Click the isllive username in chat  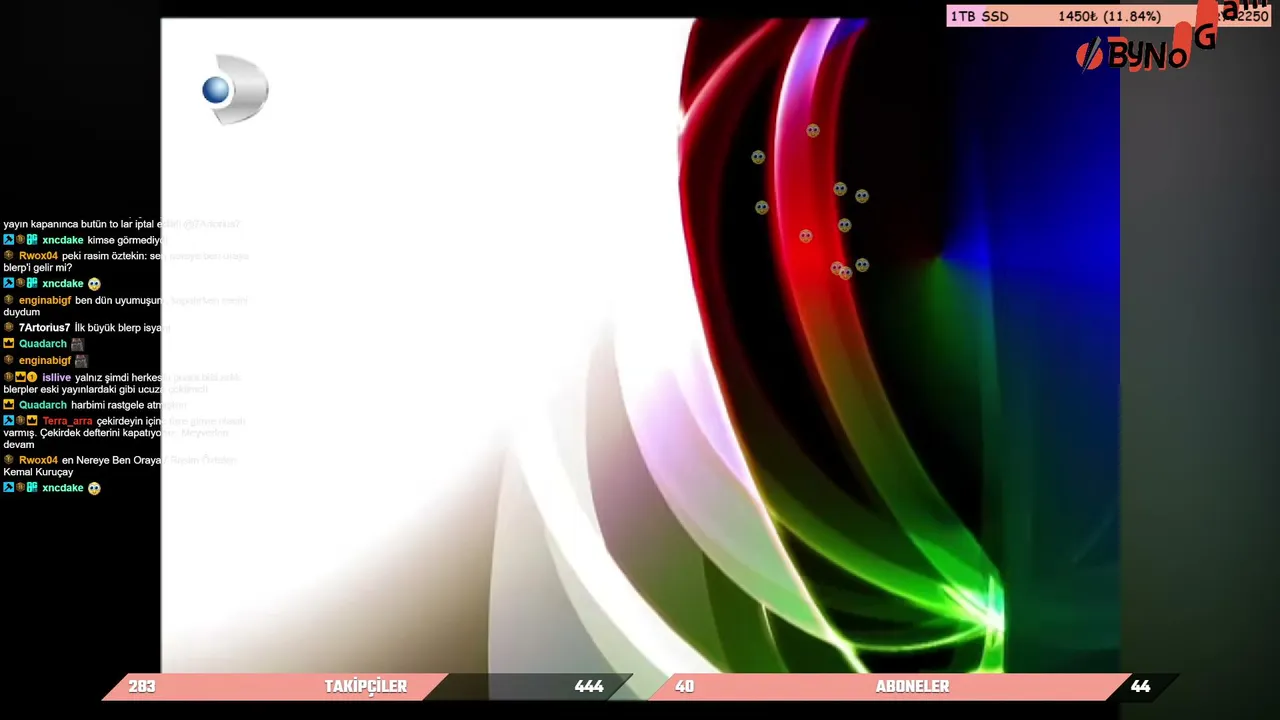coord(56,378)
